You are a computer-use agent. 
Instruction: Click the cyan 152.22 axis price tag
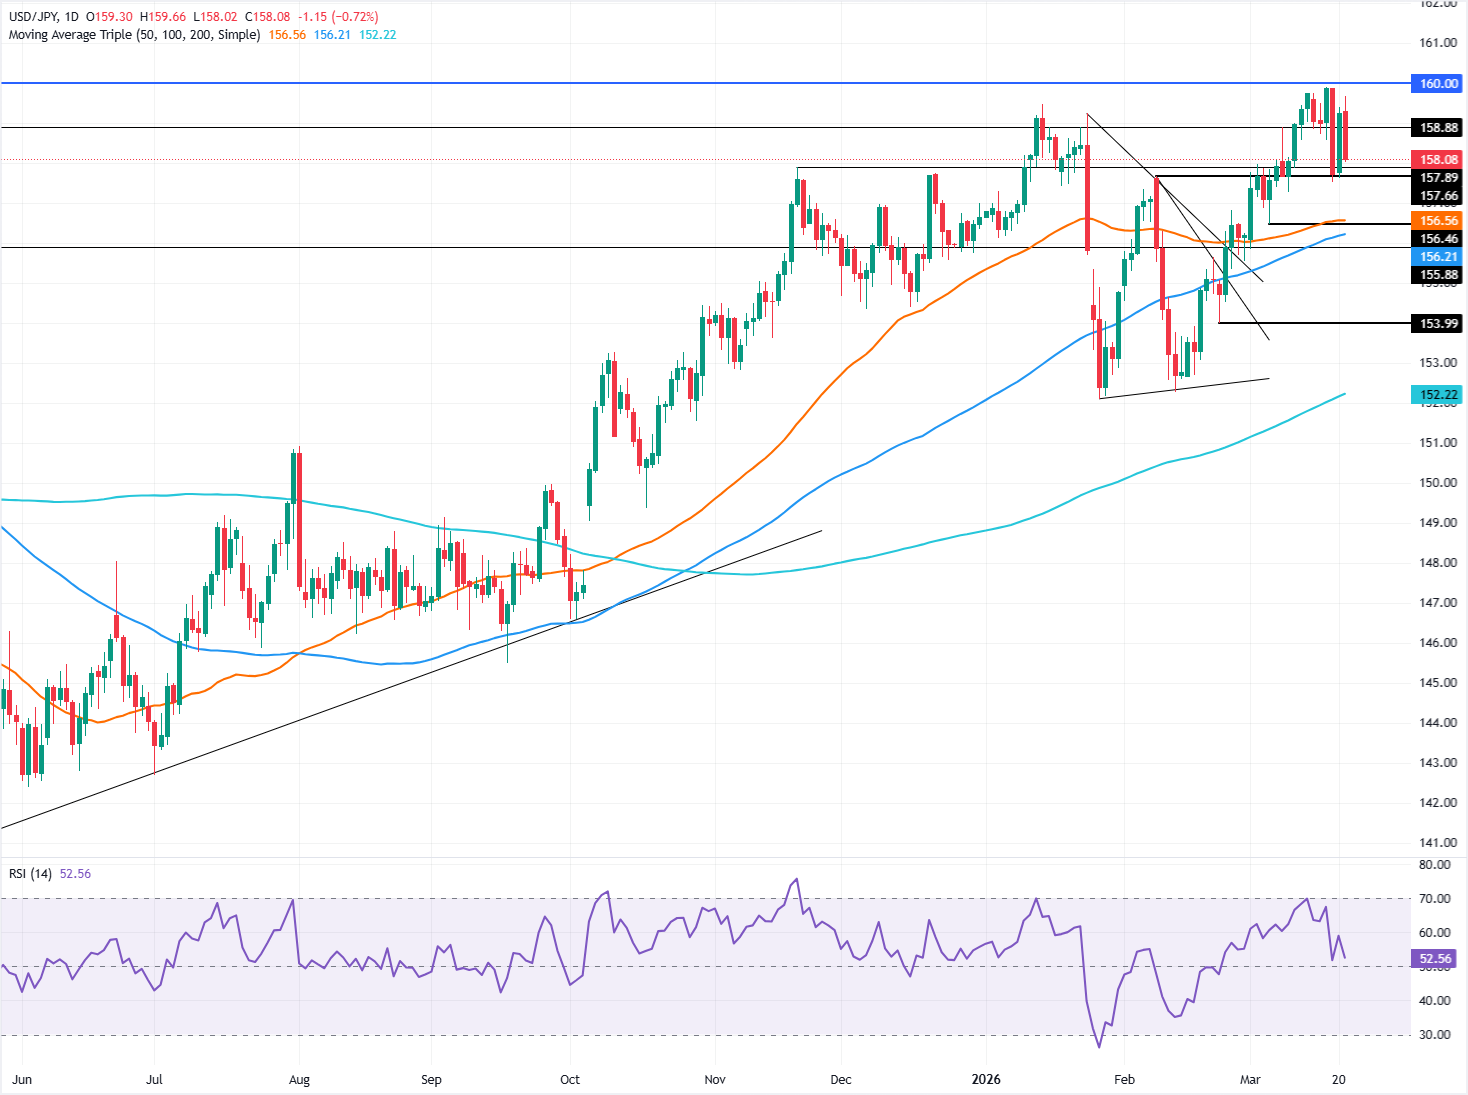pyautogui.click(x=1438, y=396)
